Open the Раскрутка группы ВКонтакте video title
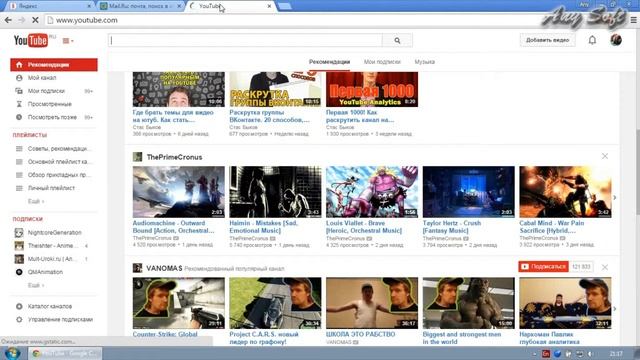 point(269,116)
